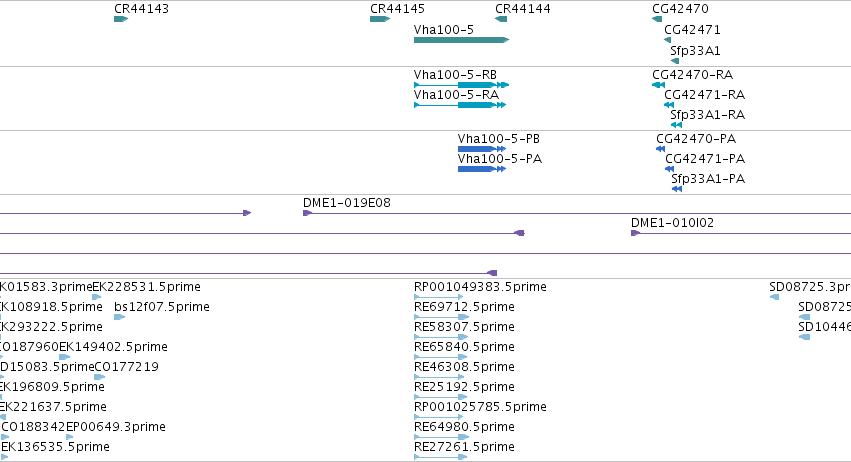Click CG42470-PA protein feature
851x462 pixels.
pyautogui.click(x=661, y=149)
